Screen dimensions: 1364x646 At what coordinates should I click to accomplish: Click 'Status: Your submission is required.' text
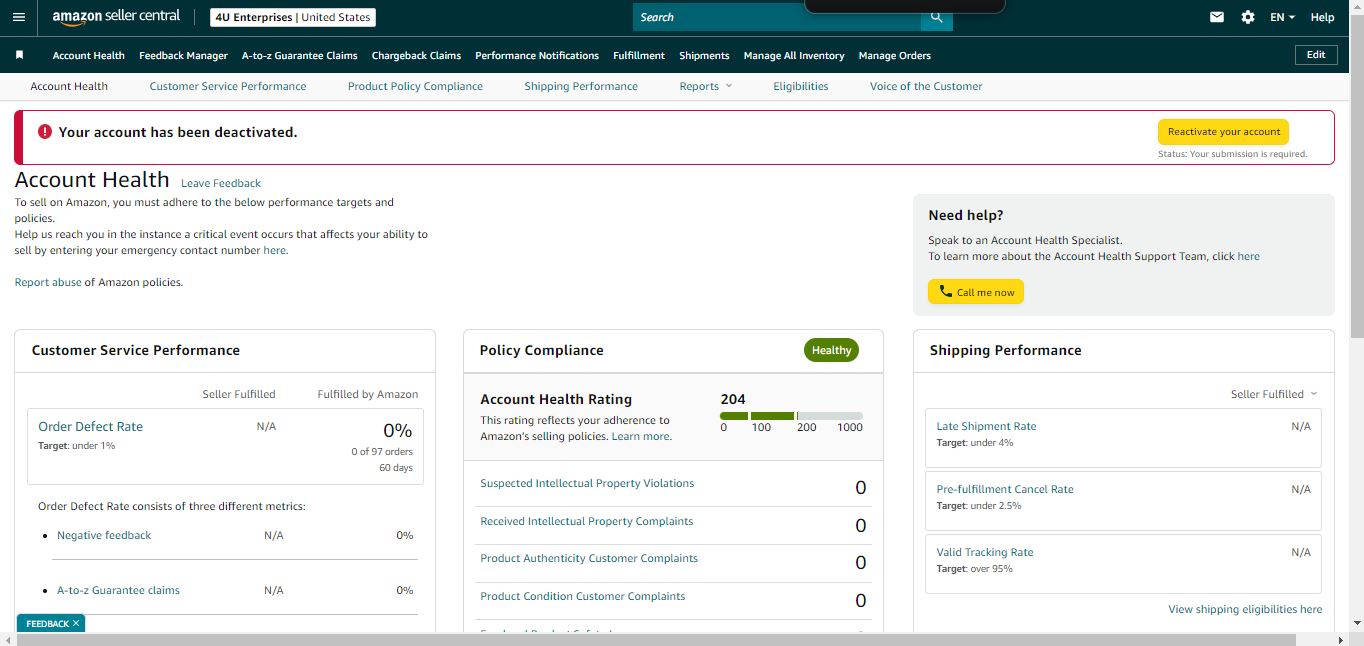(x=1232, y=154)
